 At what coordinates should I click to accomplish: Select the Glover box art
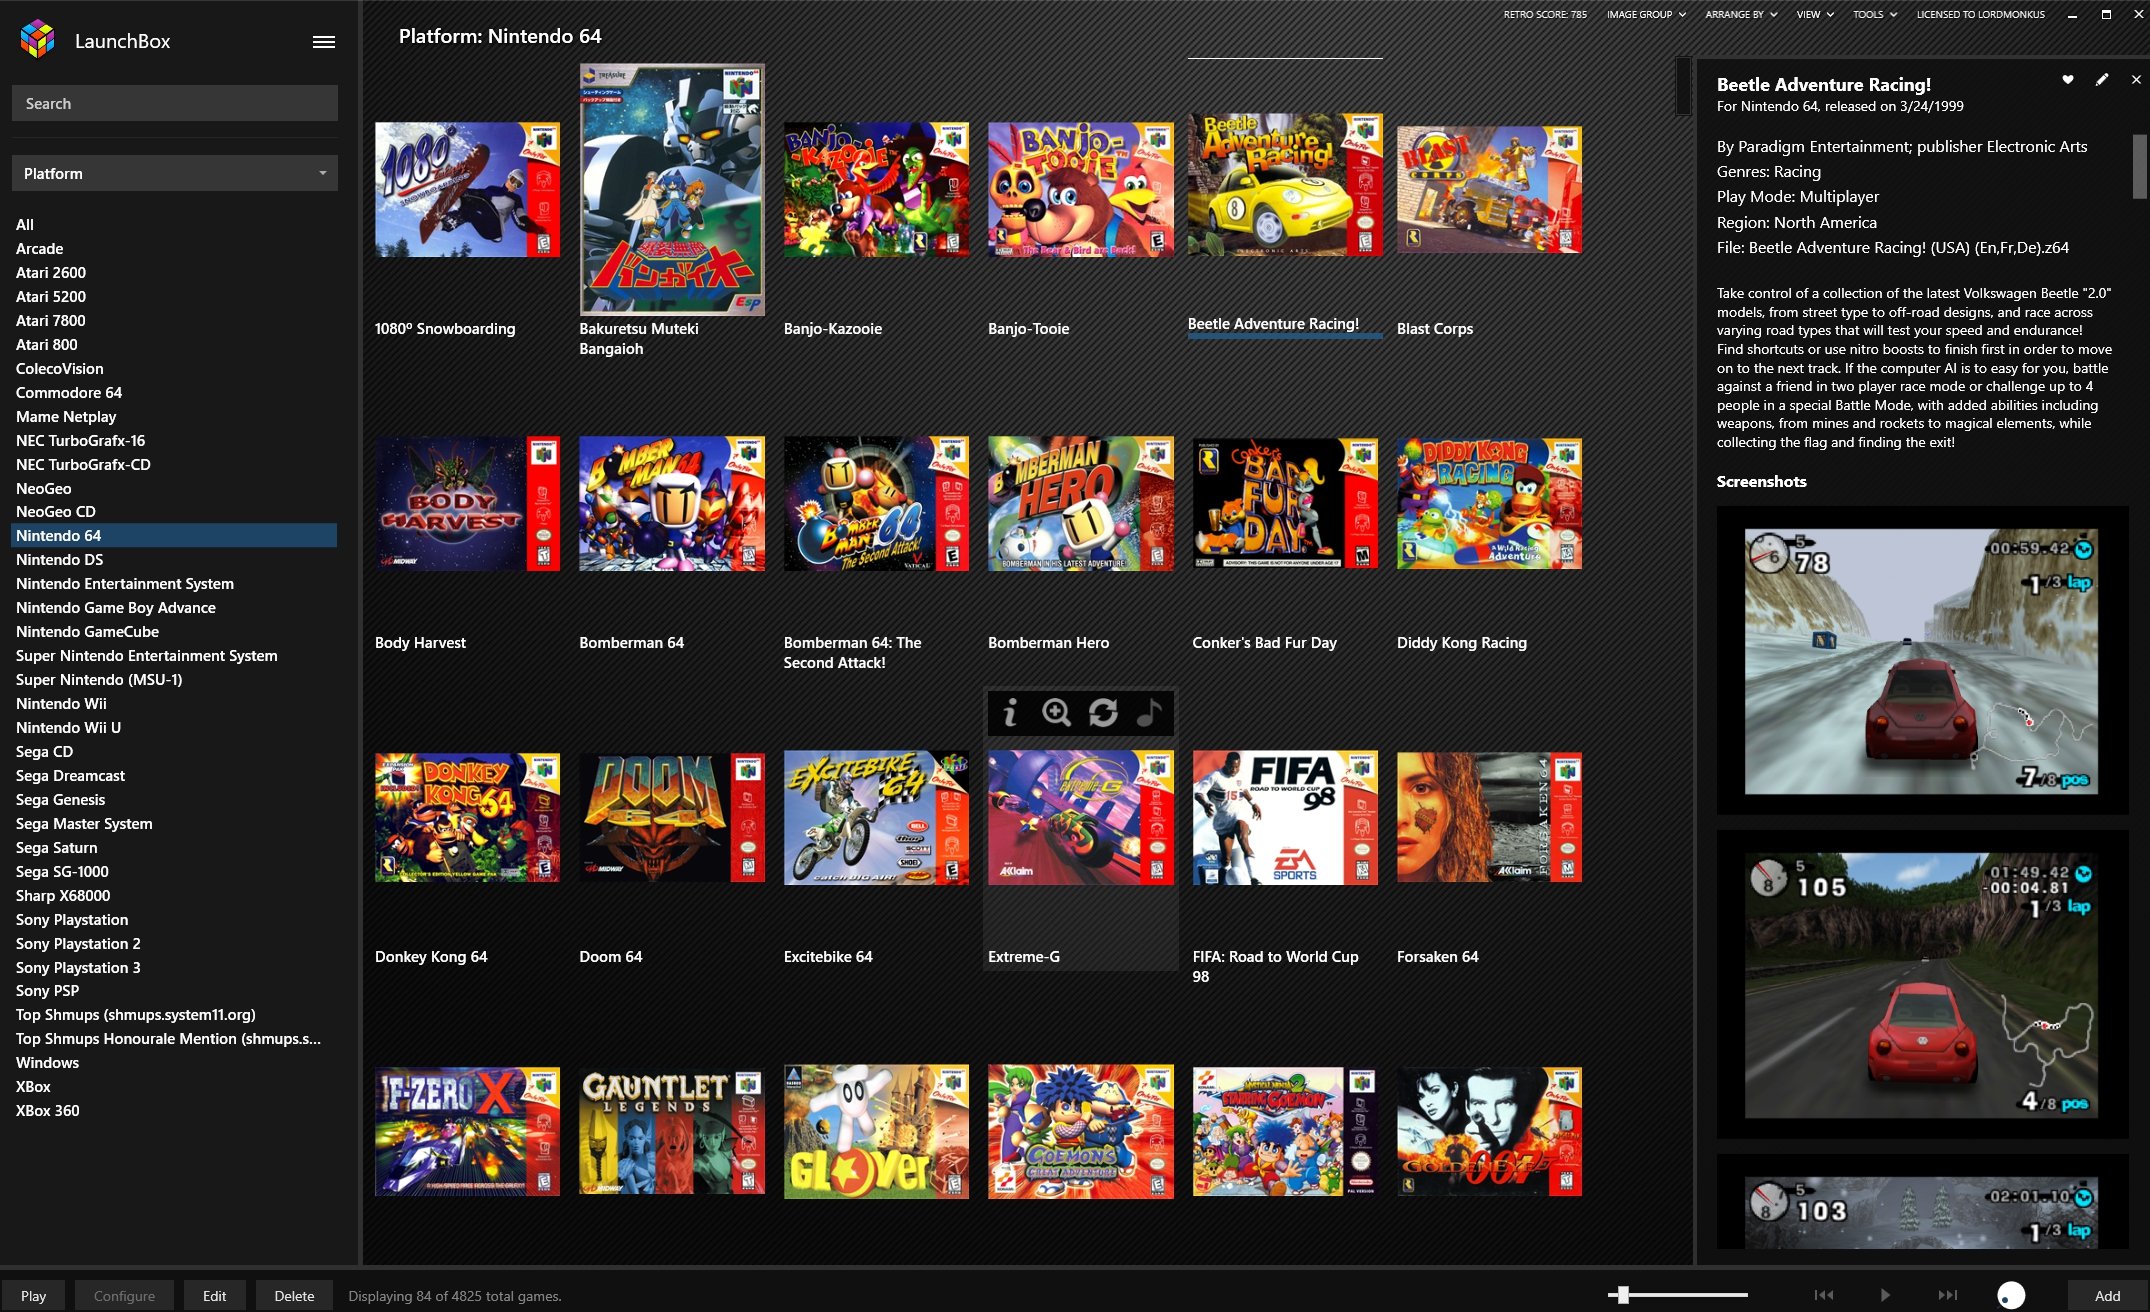point(876,1132)
